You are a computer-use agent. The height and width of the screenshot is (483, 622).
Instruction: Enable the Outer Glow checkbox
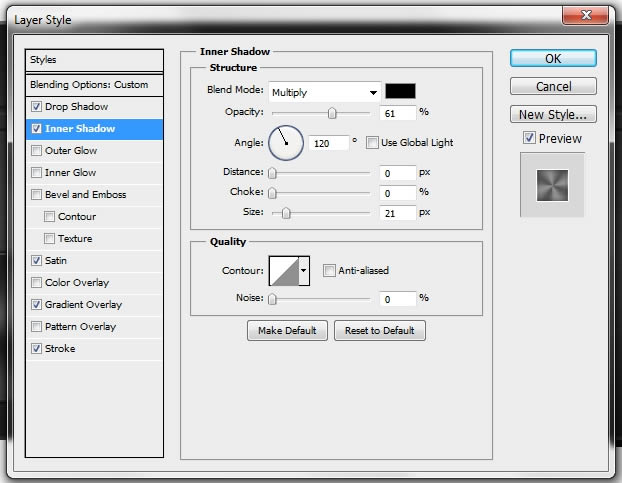(x=36, y=151)
